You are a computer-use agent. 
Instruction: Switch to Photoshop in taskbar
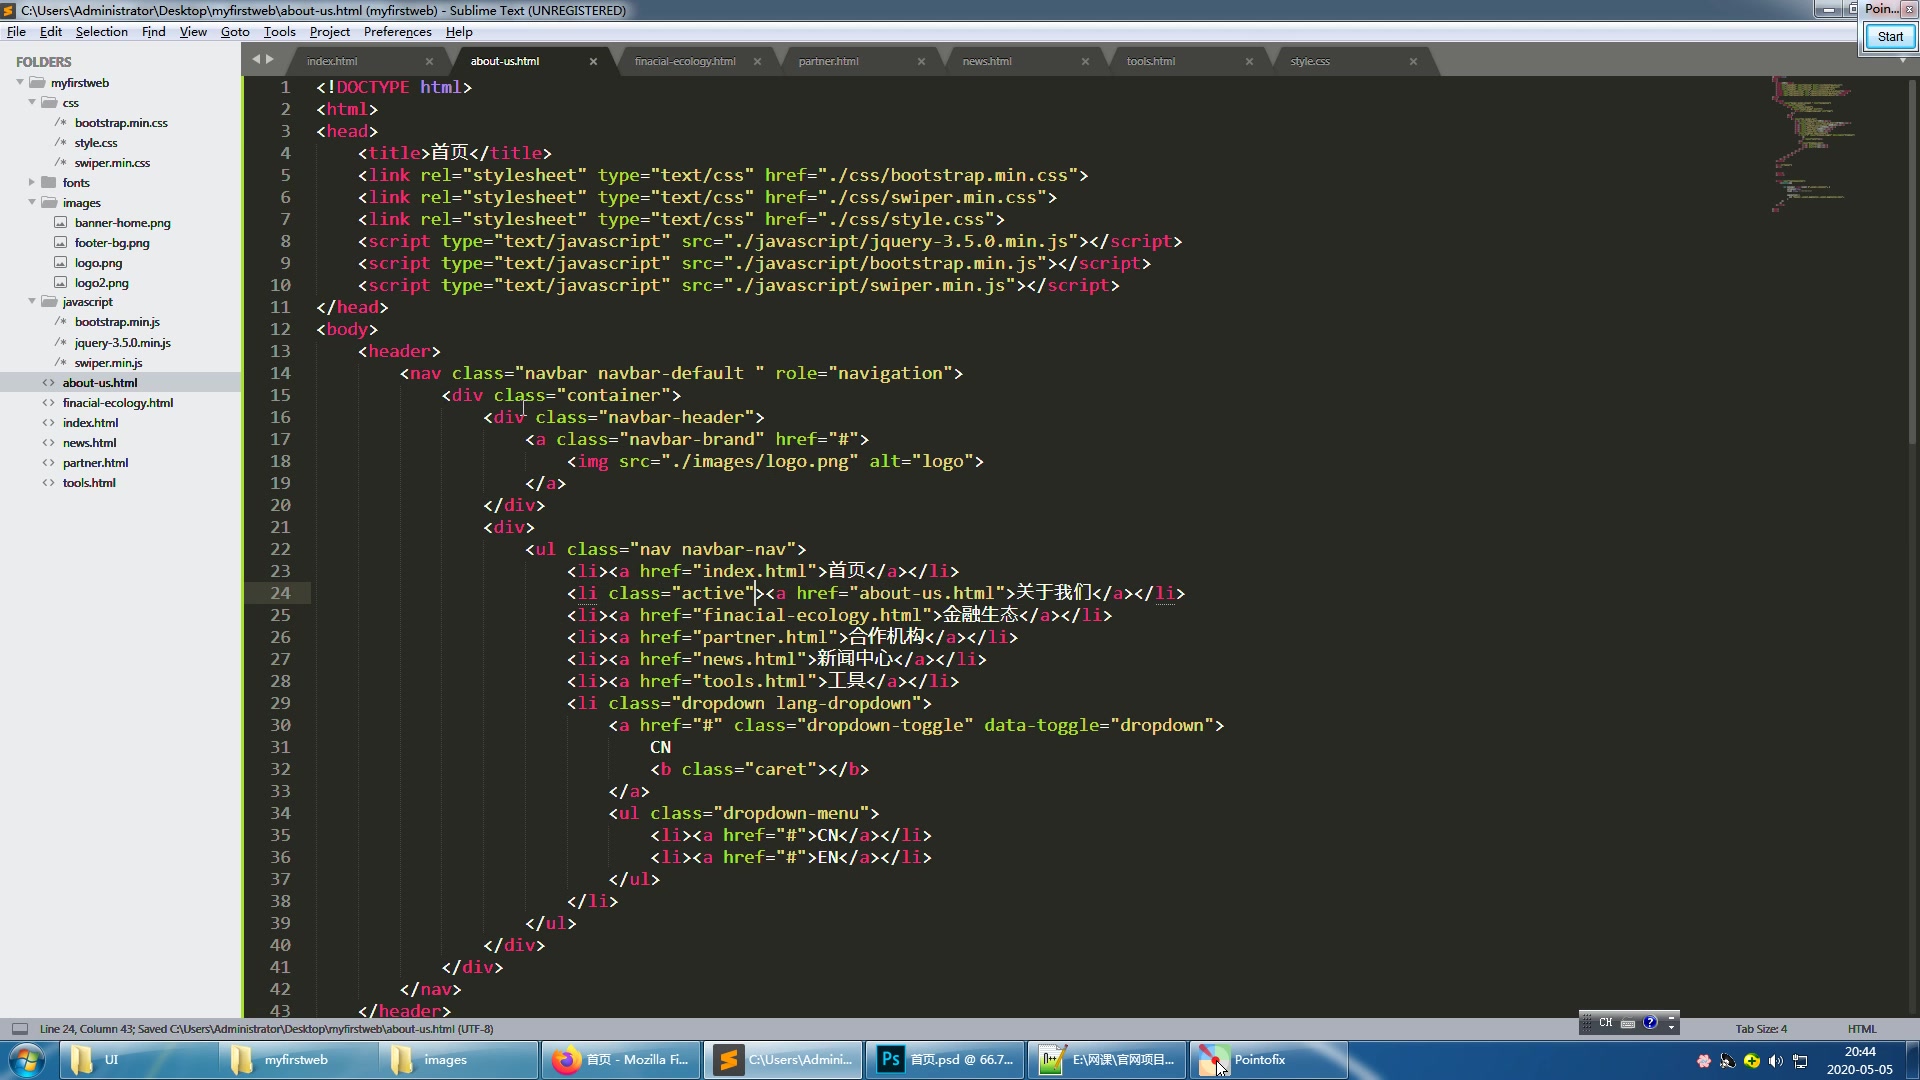click(945, 1060)
